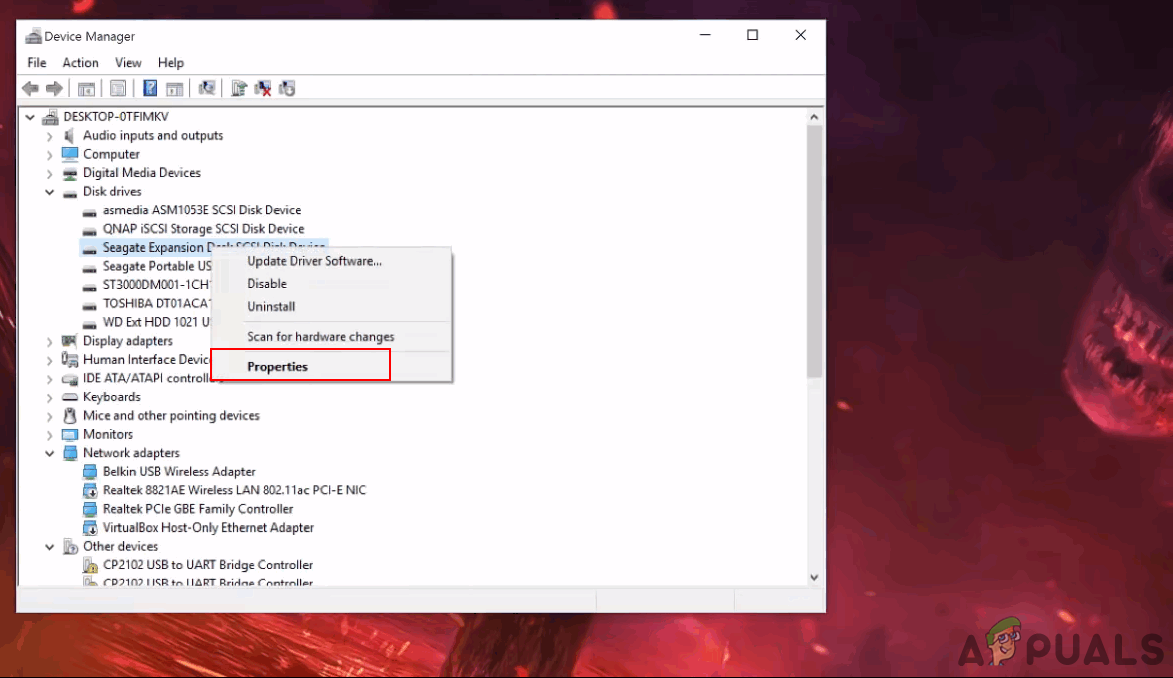The width and height of the screenshot is (1173, 678).
Task: Click the uninstall device icon with red X
Action: coord(263,89)
